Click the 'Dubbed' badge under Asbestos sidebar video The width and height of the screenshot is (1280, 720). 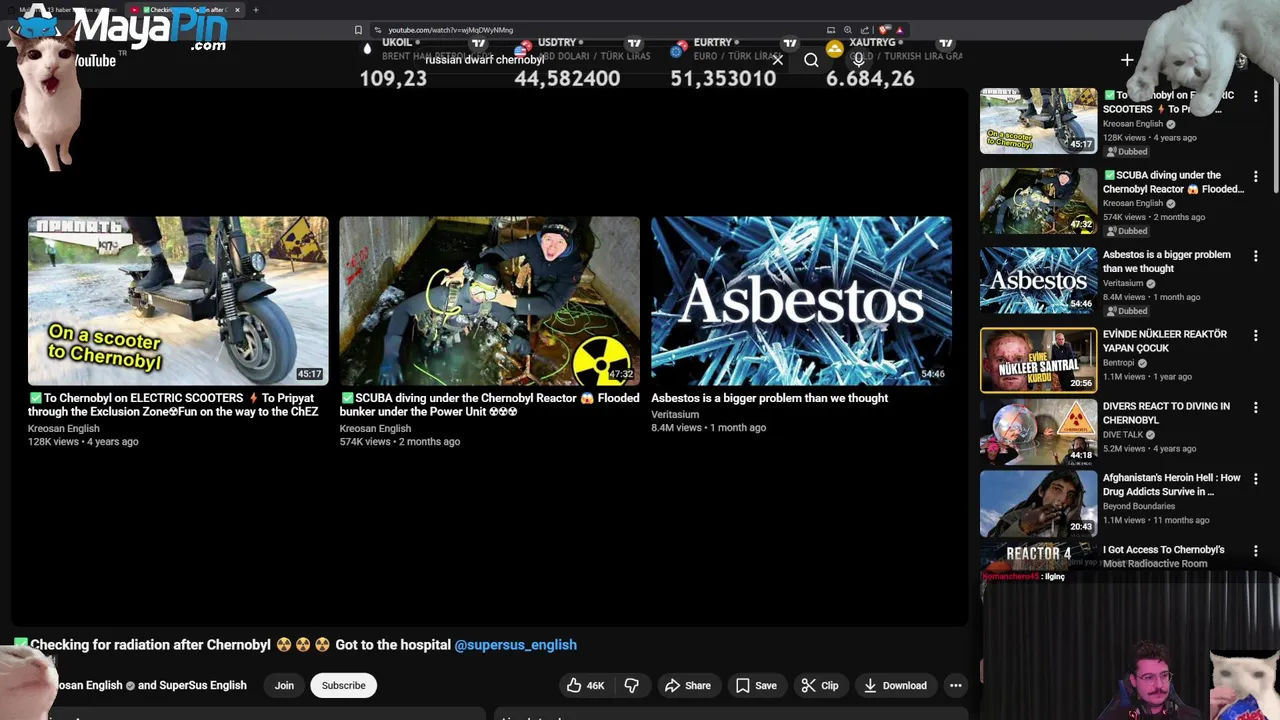(x=1127, y=311)
